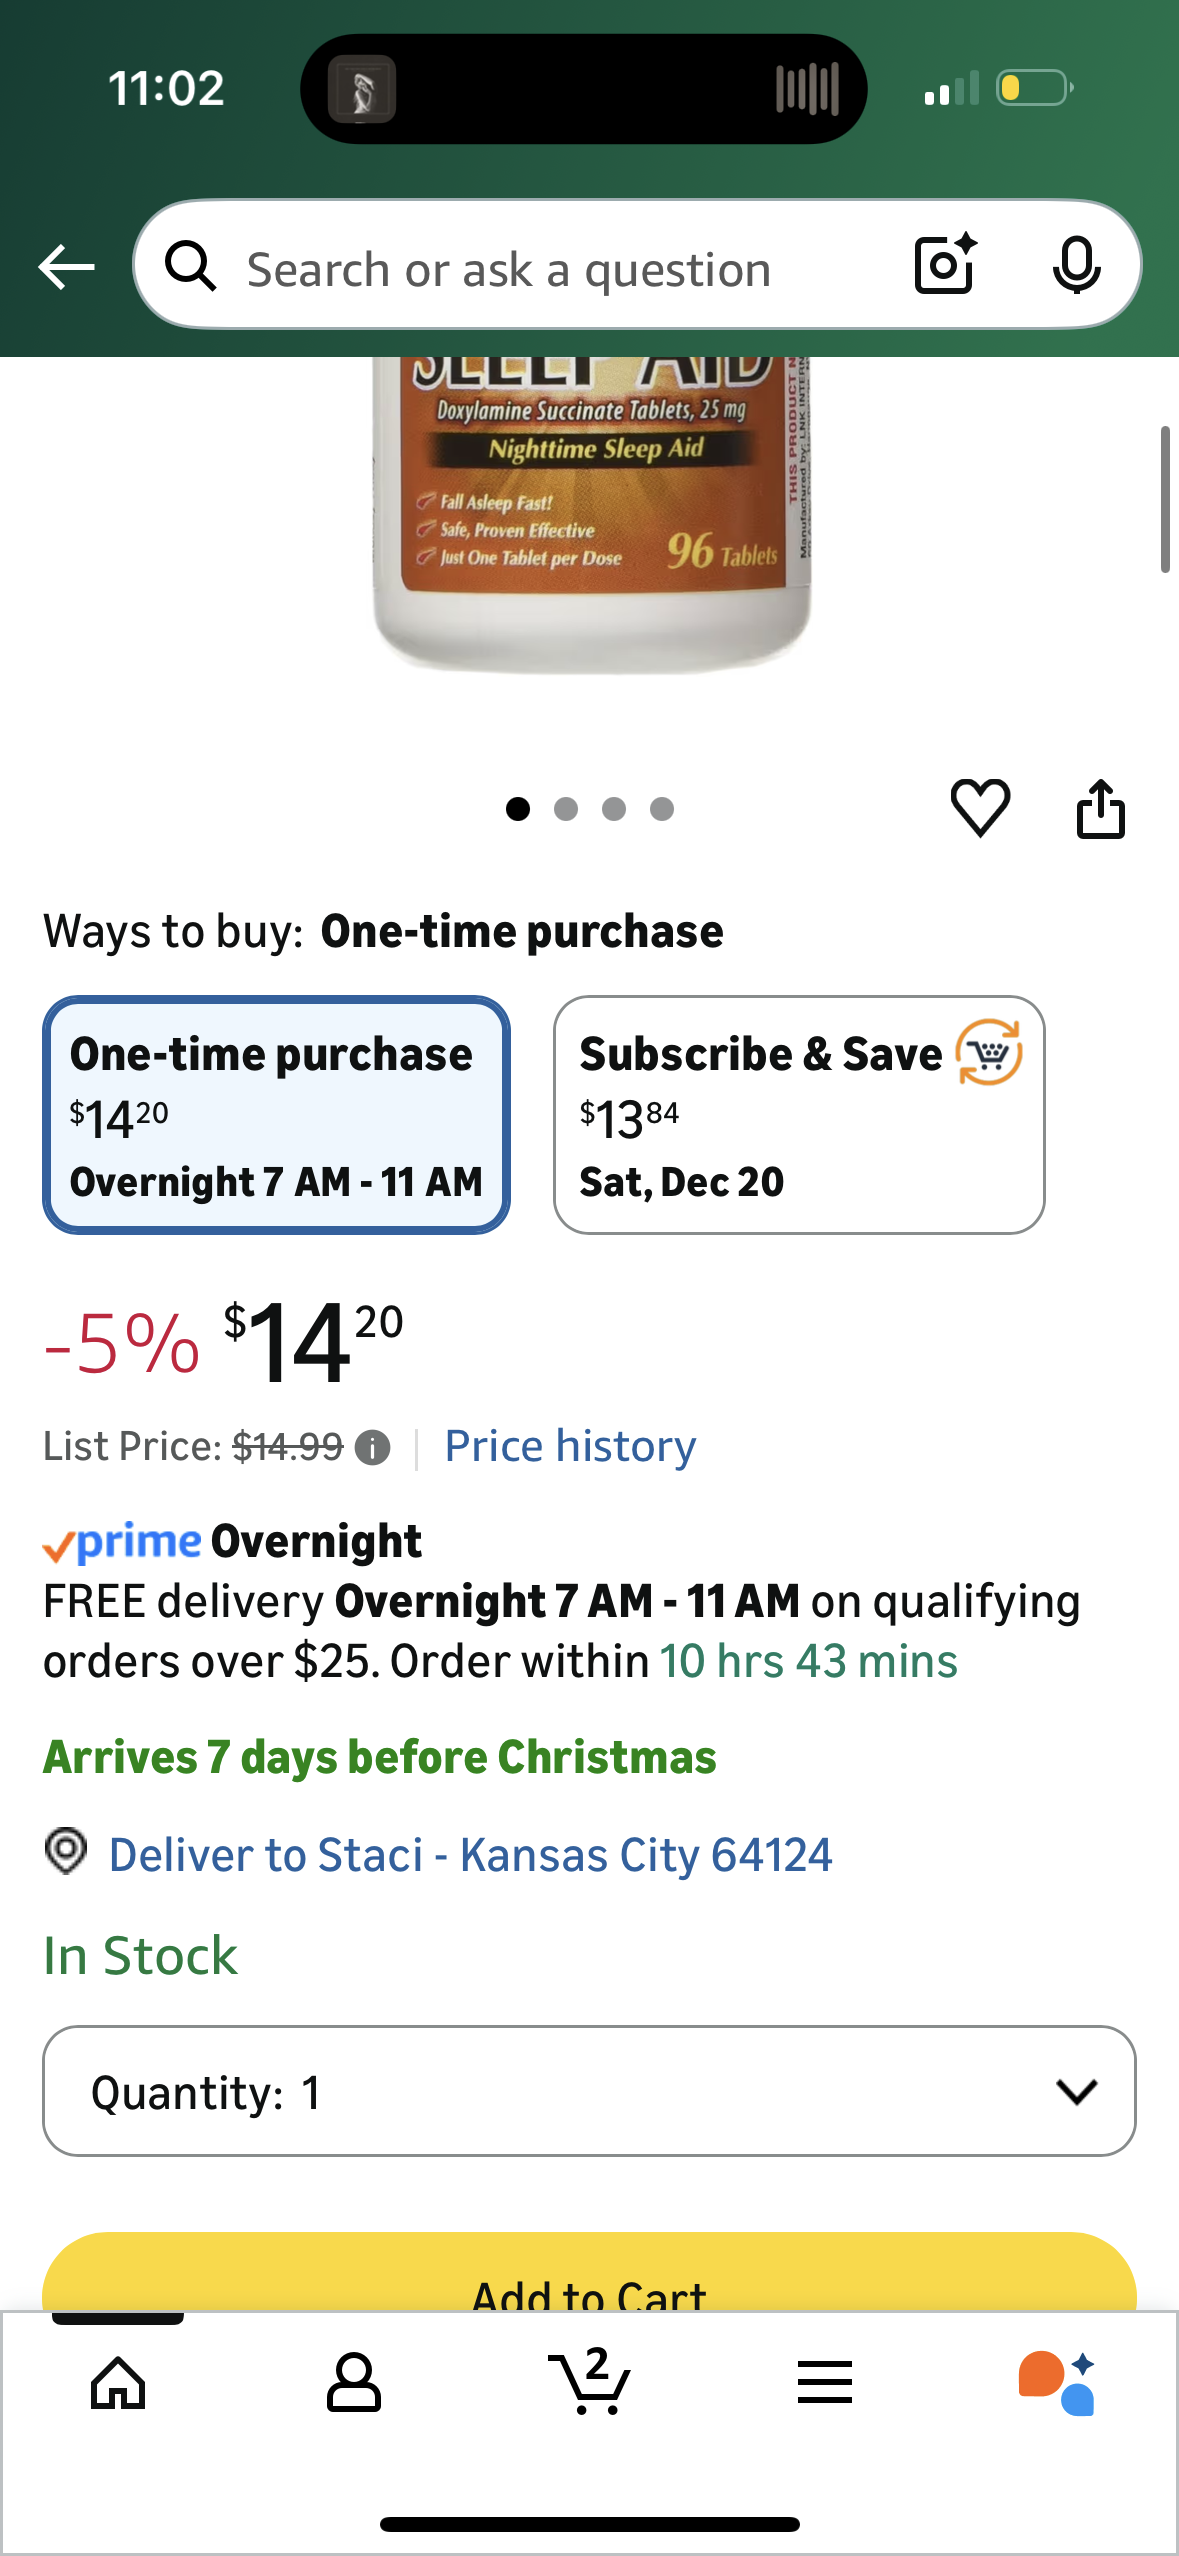
Task: Expand the Quantity dropdown
Action: (x=589, y=2092)
